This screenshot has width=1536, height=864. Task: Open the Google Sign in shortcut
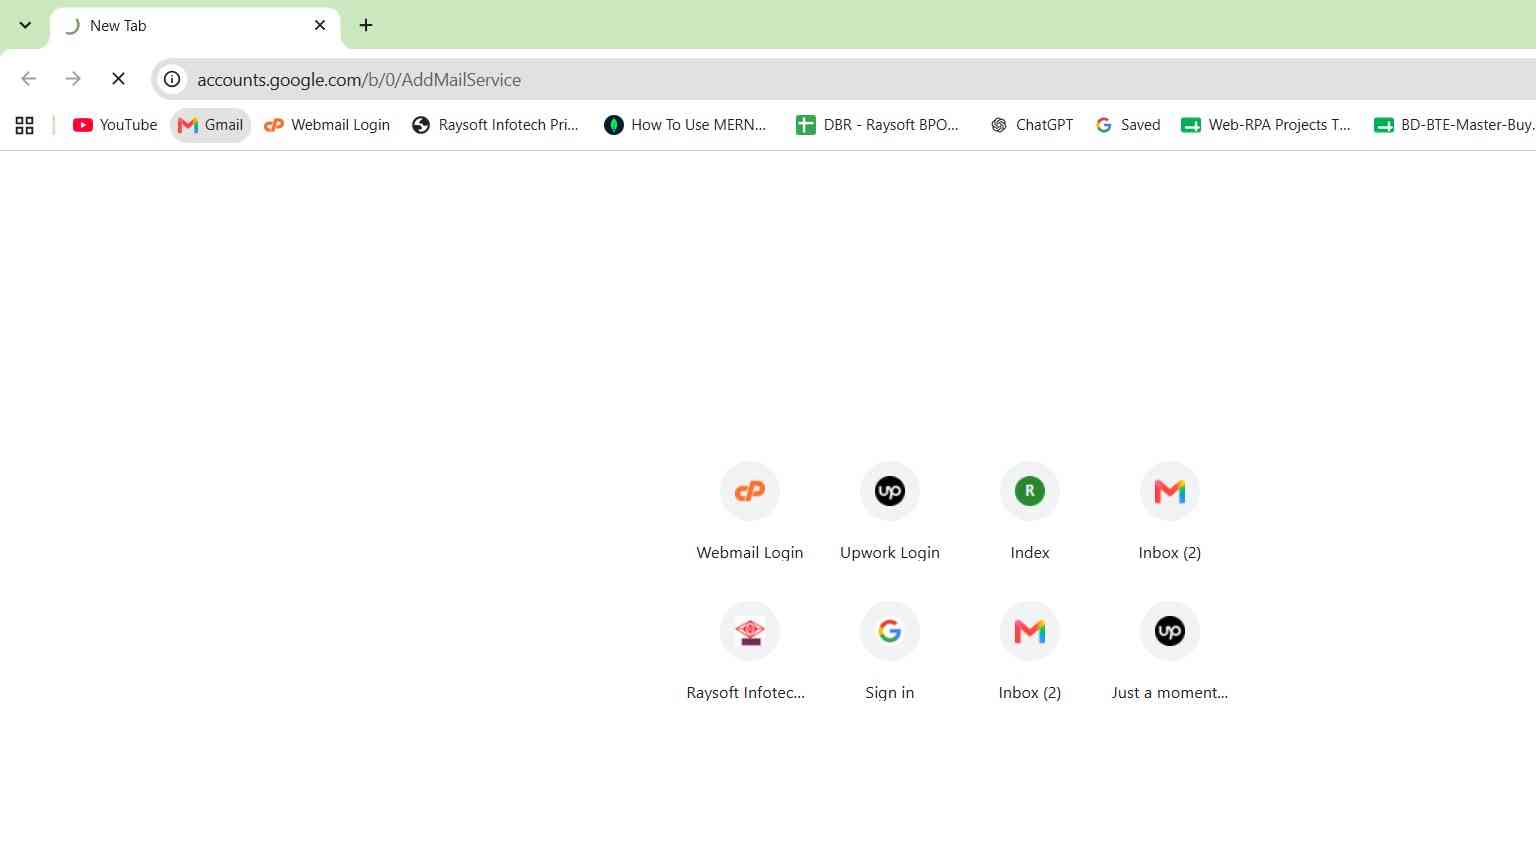click(890, 652)
